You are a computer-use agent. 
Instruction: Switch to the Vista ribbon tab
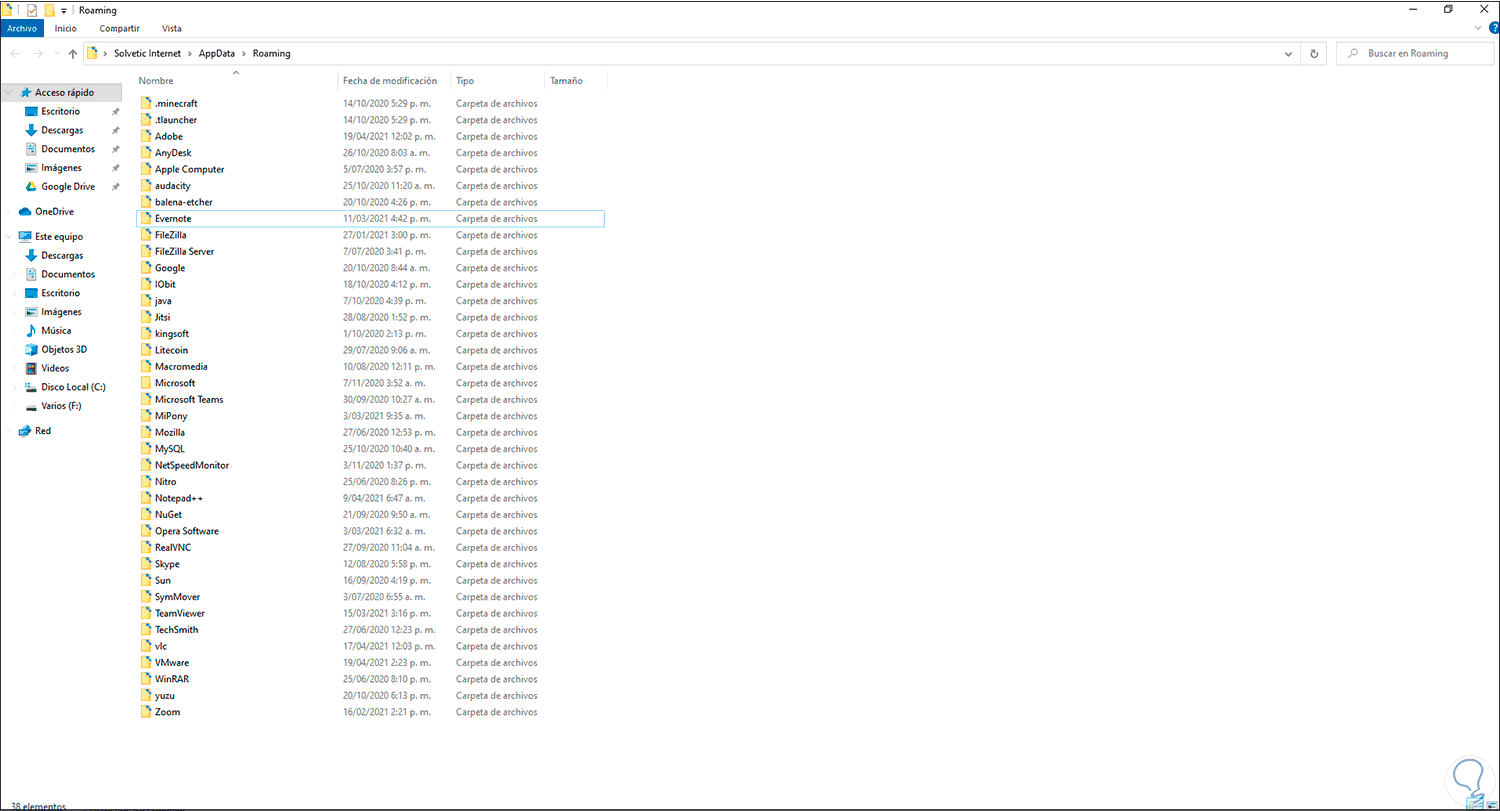[172, 29]
